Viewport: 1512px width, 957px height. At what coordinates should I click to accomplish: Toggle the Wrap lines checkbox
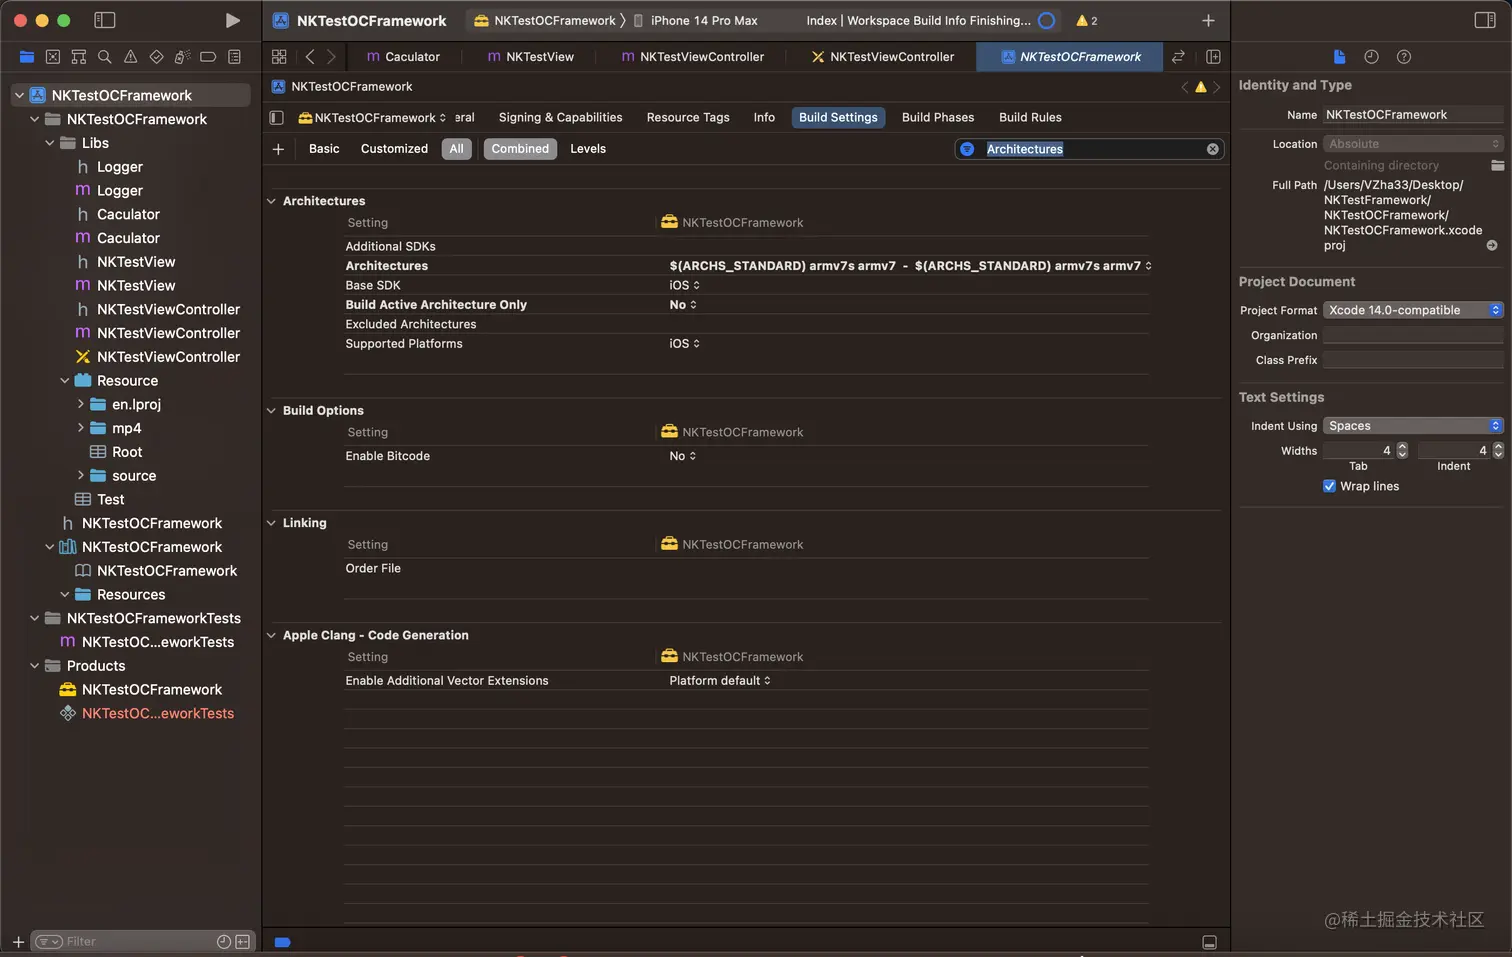(1329, 486)
